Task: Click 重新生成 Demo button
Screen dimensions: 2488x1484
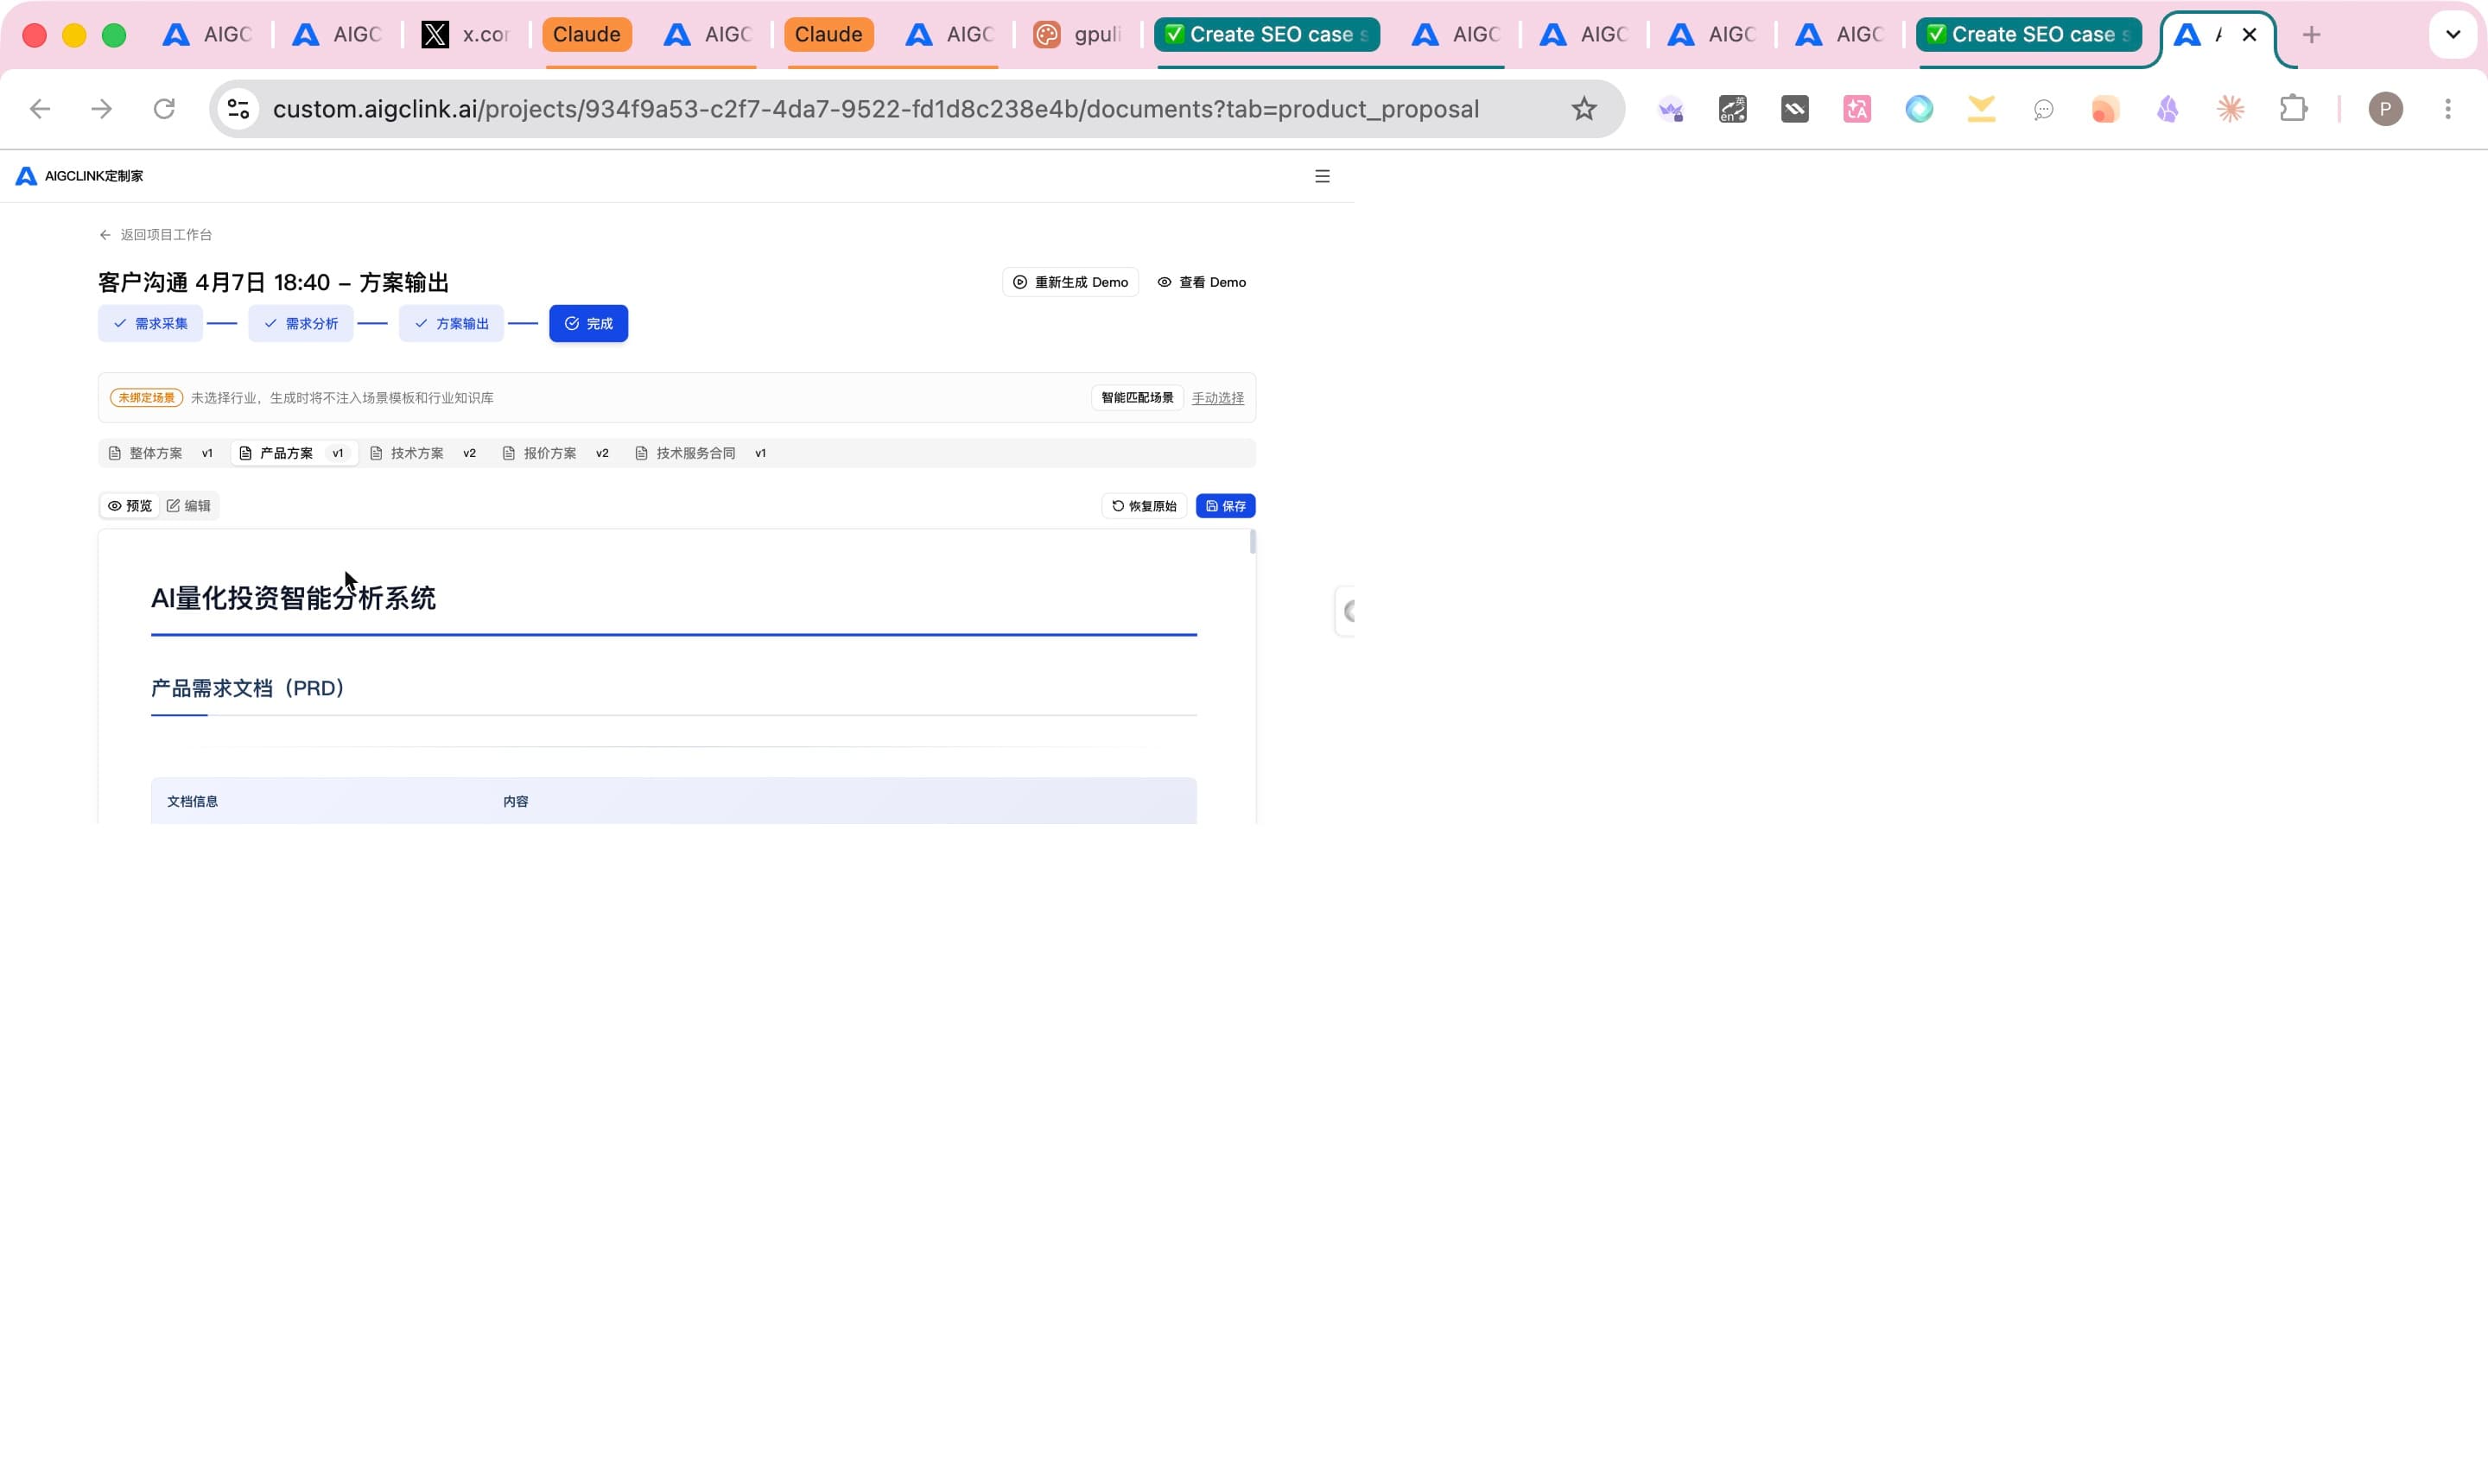Action: [1070, 282]
